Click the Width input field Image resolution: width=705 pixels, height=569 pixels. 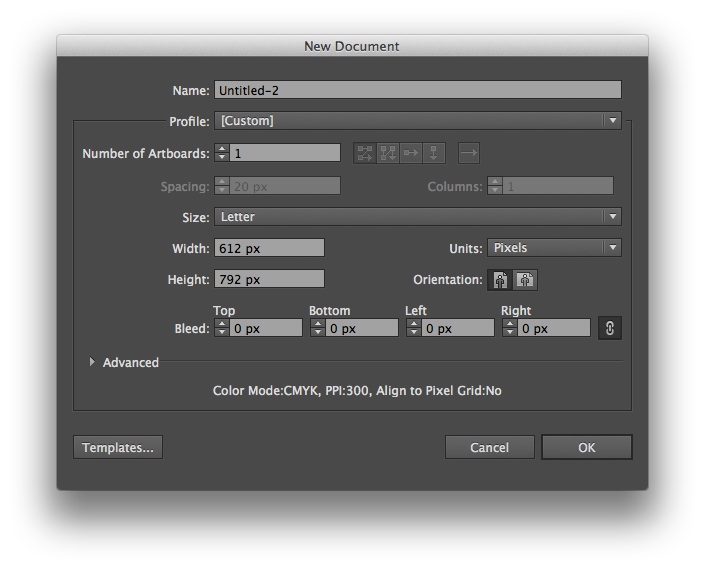(269, 248)
